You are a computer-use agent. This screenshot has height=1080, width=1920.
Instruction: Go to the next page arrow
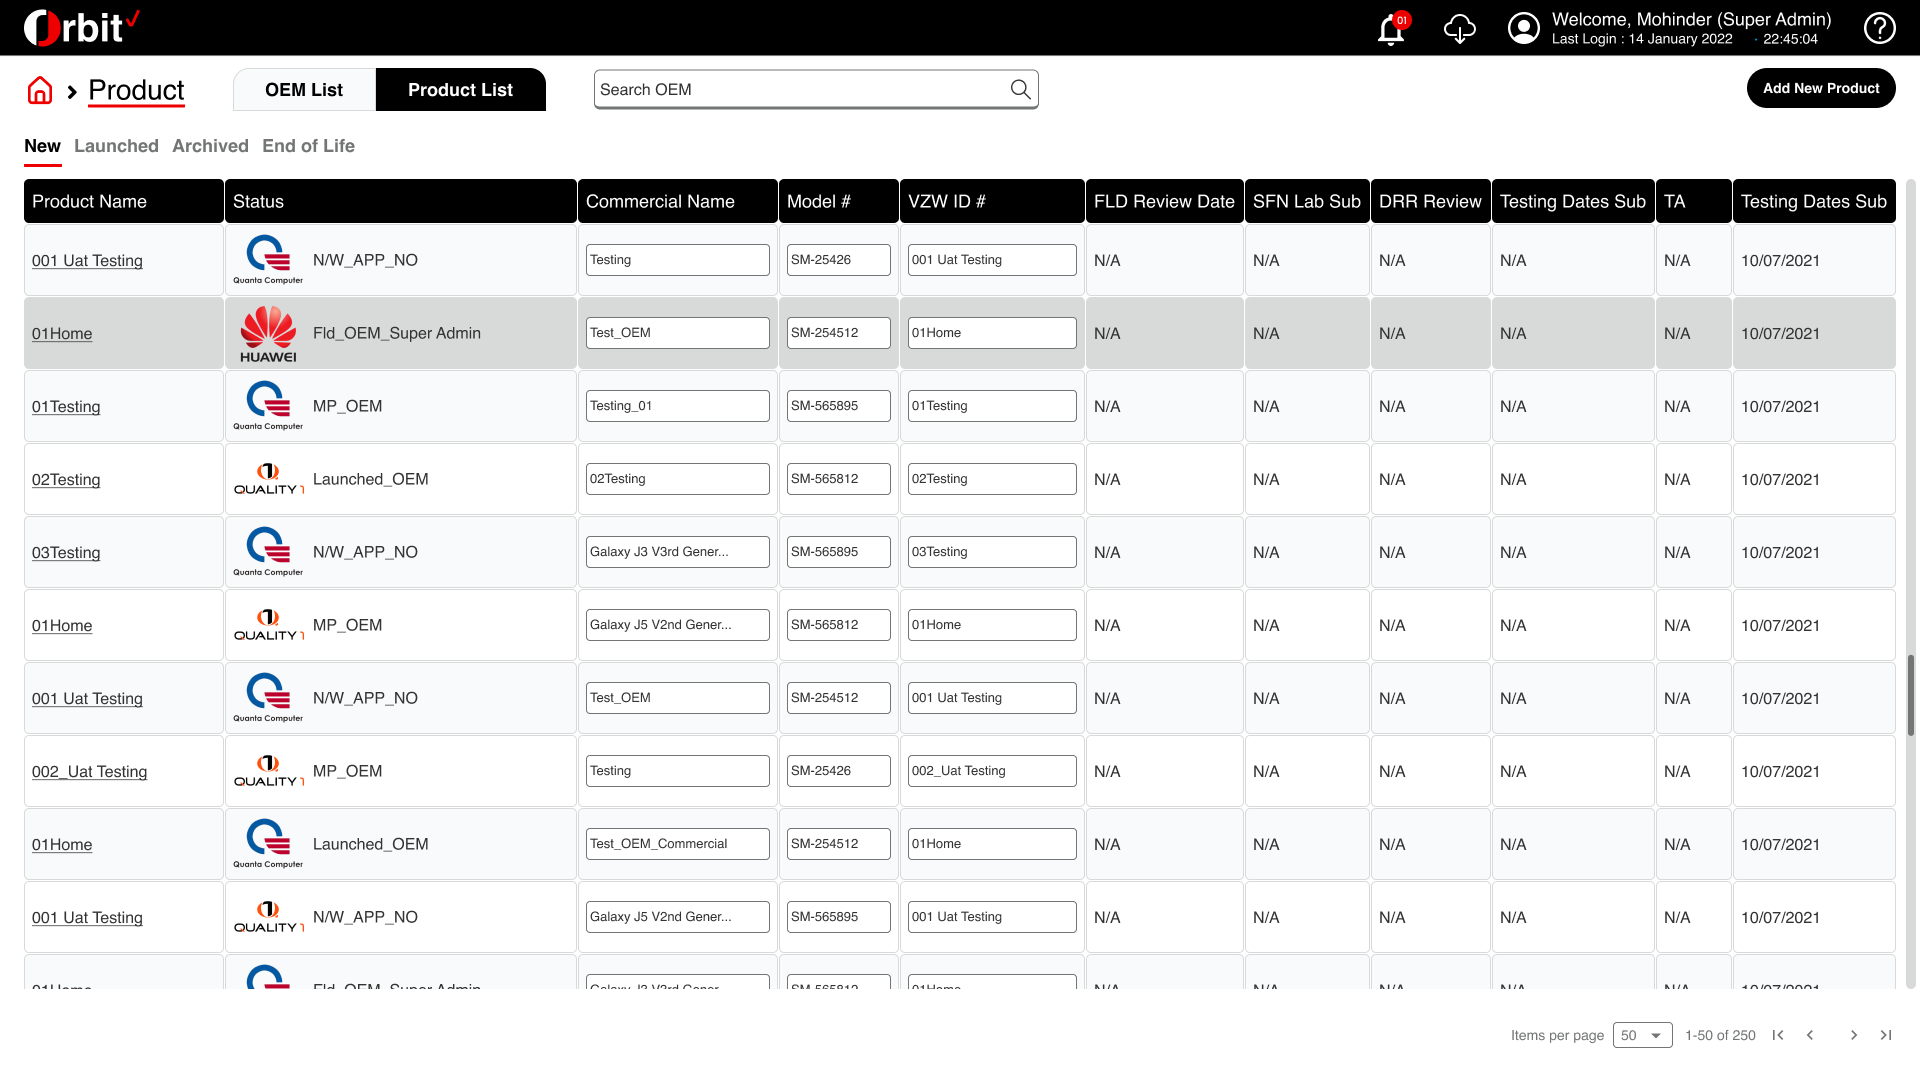pyautogui.click(x=1853, y=1035)
